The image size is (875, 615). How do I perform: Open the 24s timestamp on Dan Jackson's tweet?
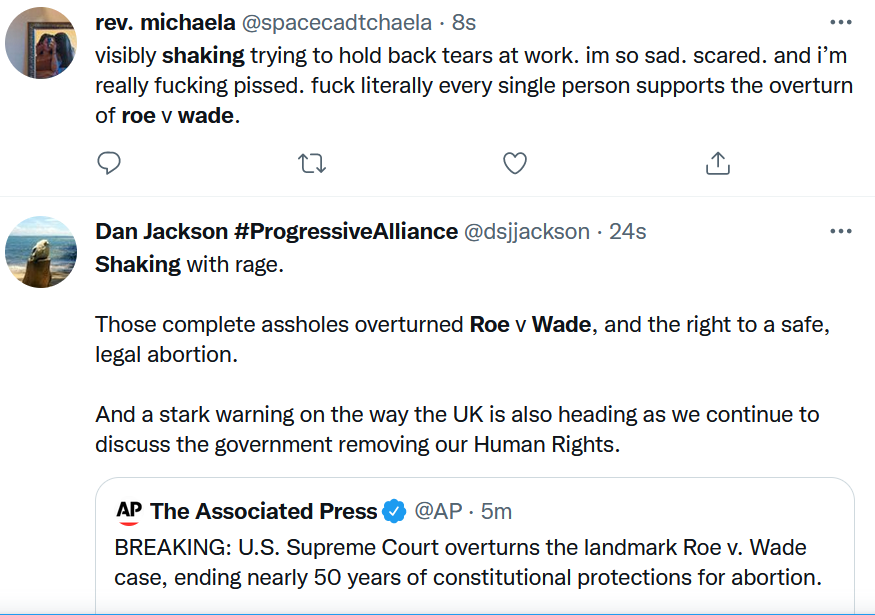pos(628,232)
